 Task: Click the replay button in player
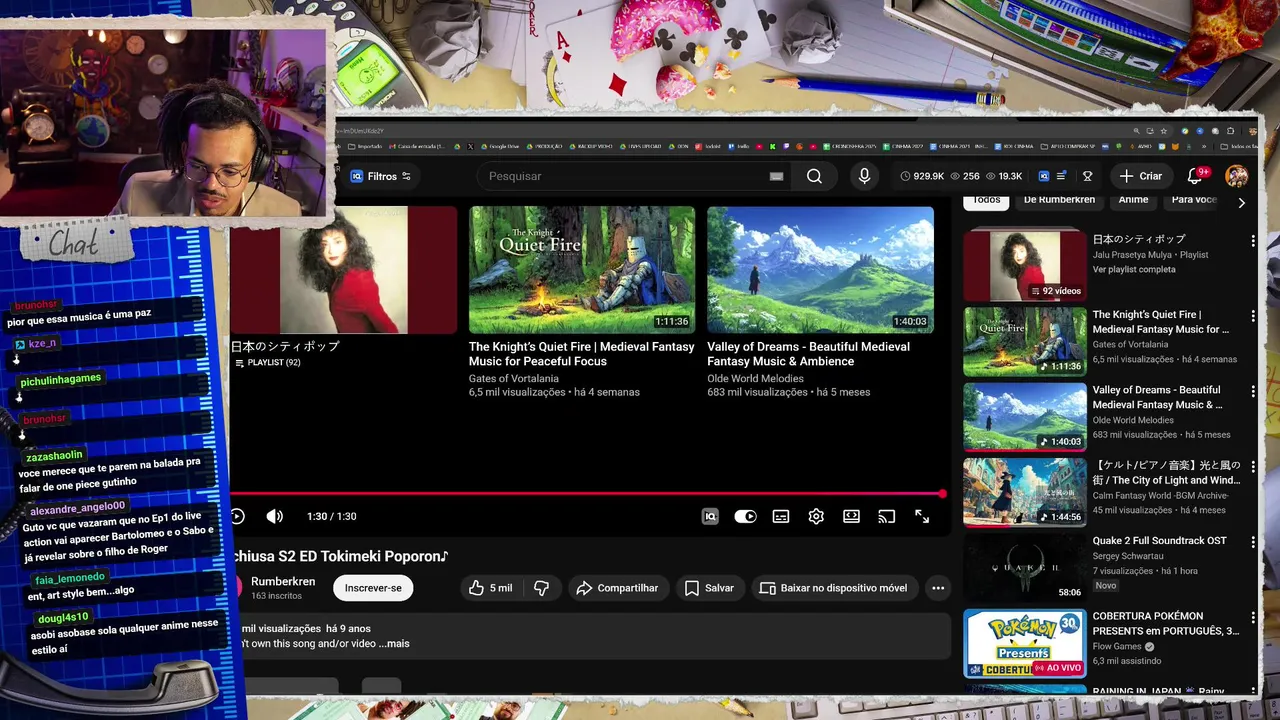(237, 516)
